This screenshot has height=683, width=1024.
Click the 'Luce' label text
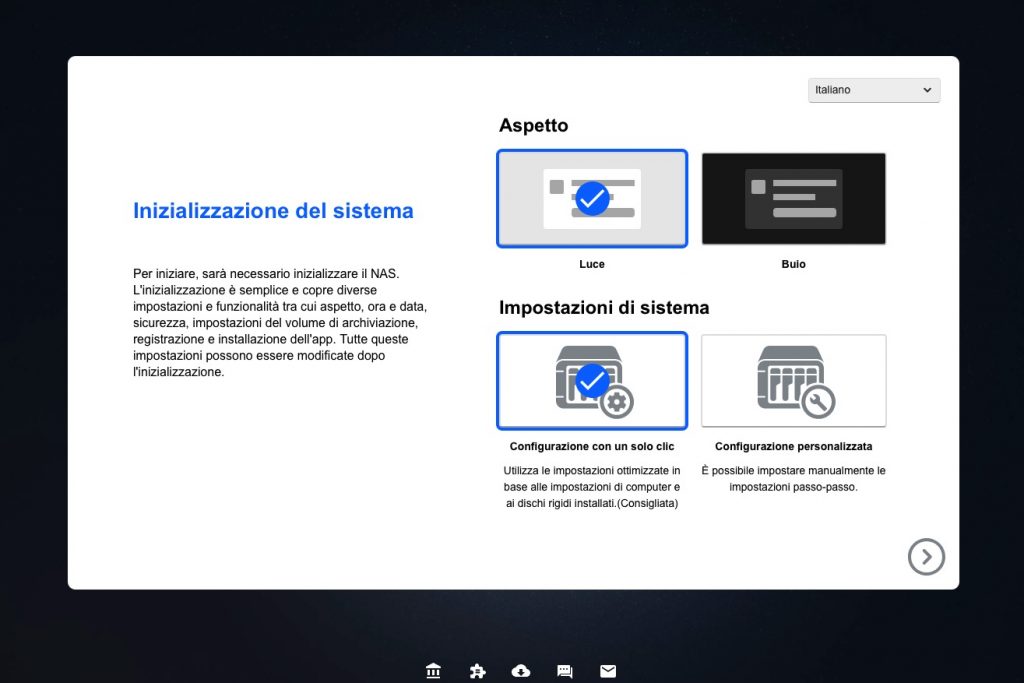click(592, 264)
